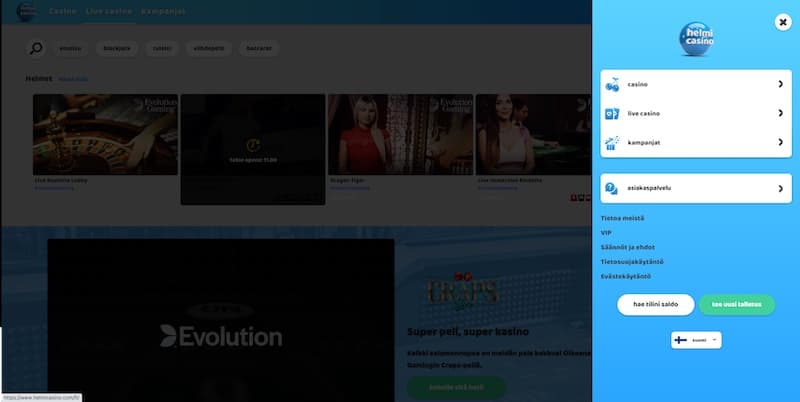Click the dark Table opens card
The image size is (800, 402).
[253, 149]
